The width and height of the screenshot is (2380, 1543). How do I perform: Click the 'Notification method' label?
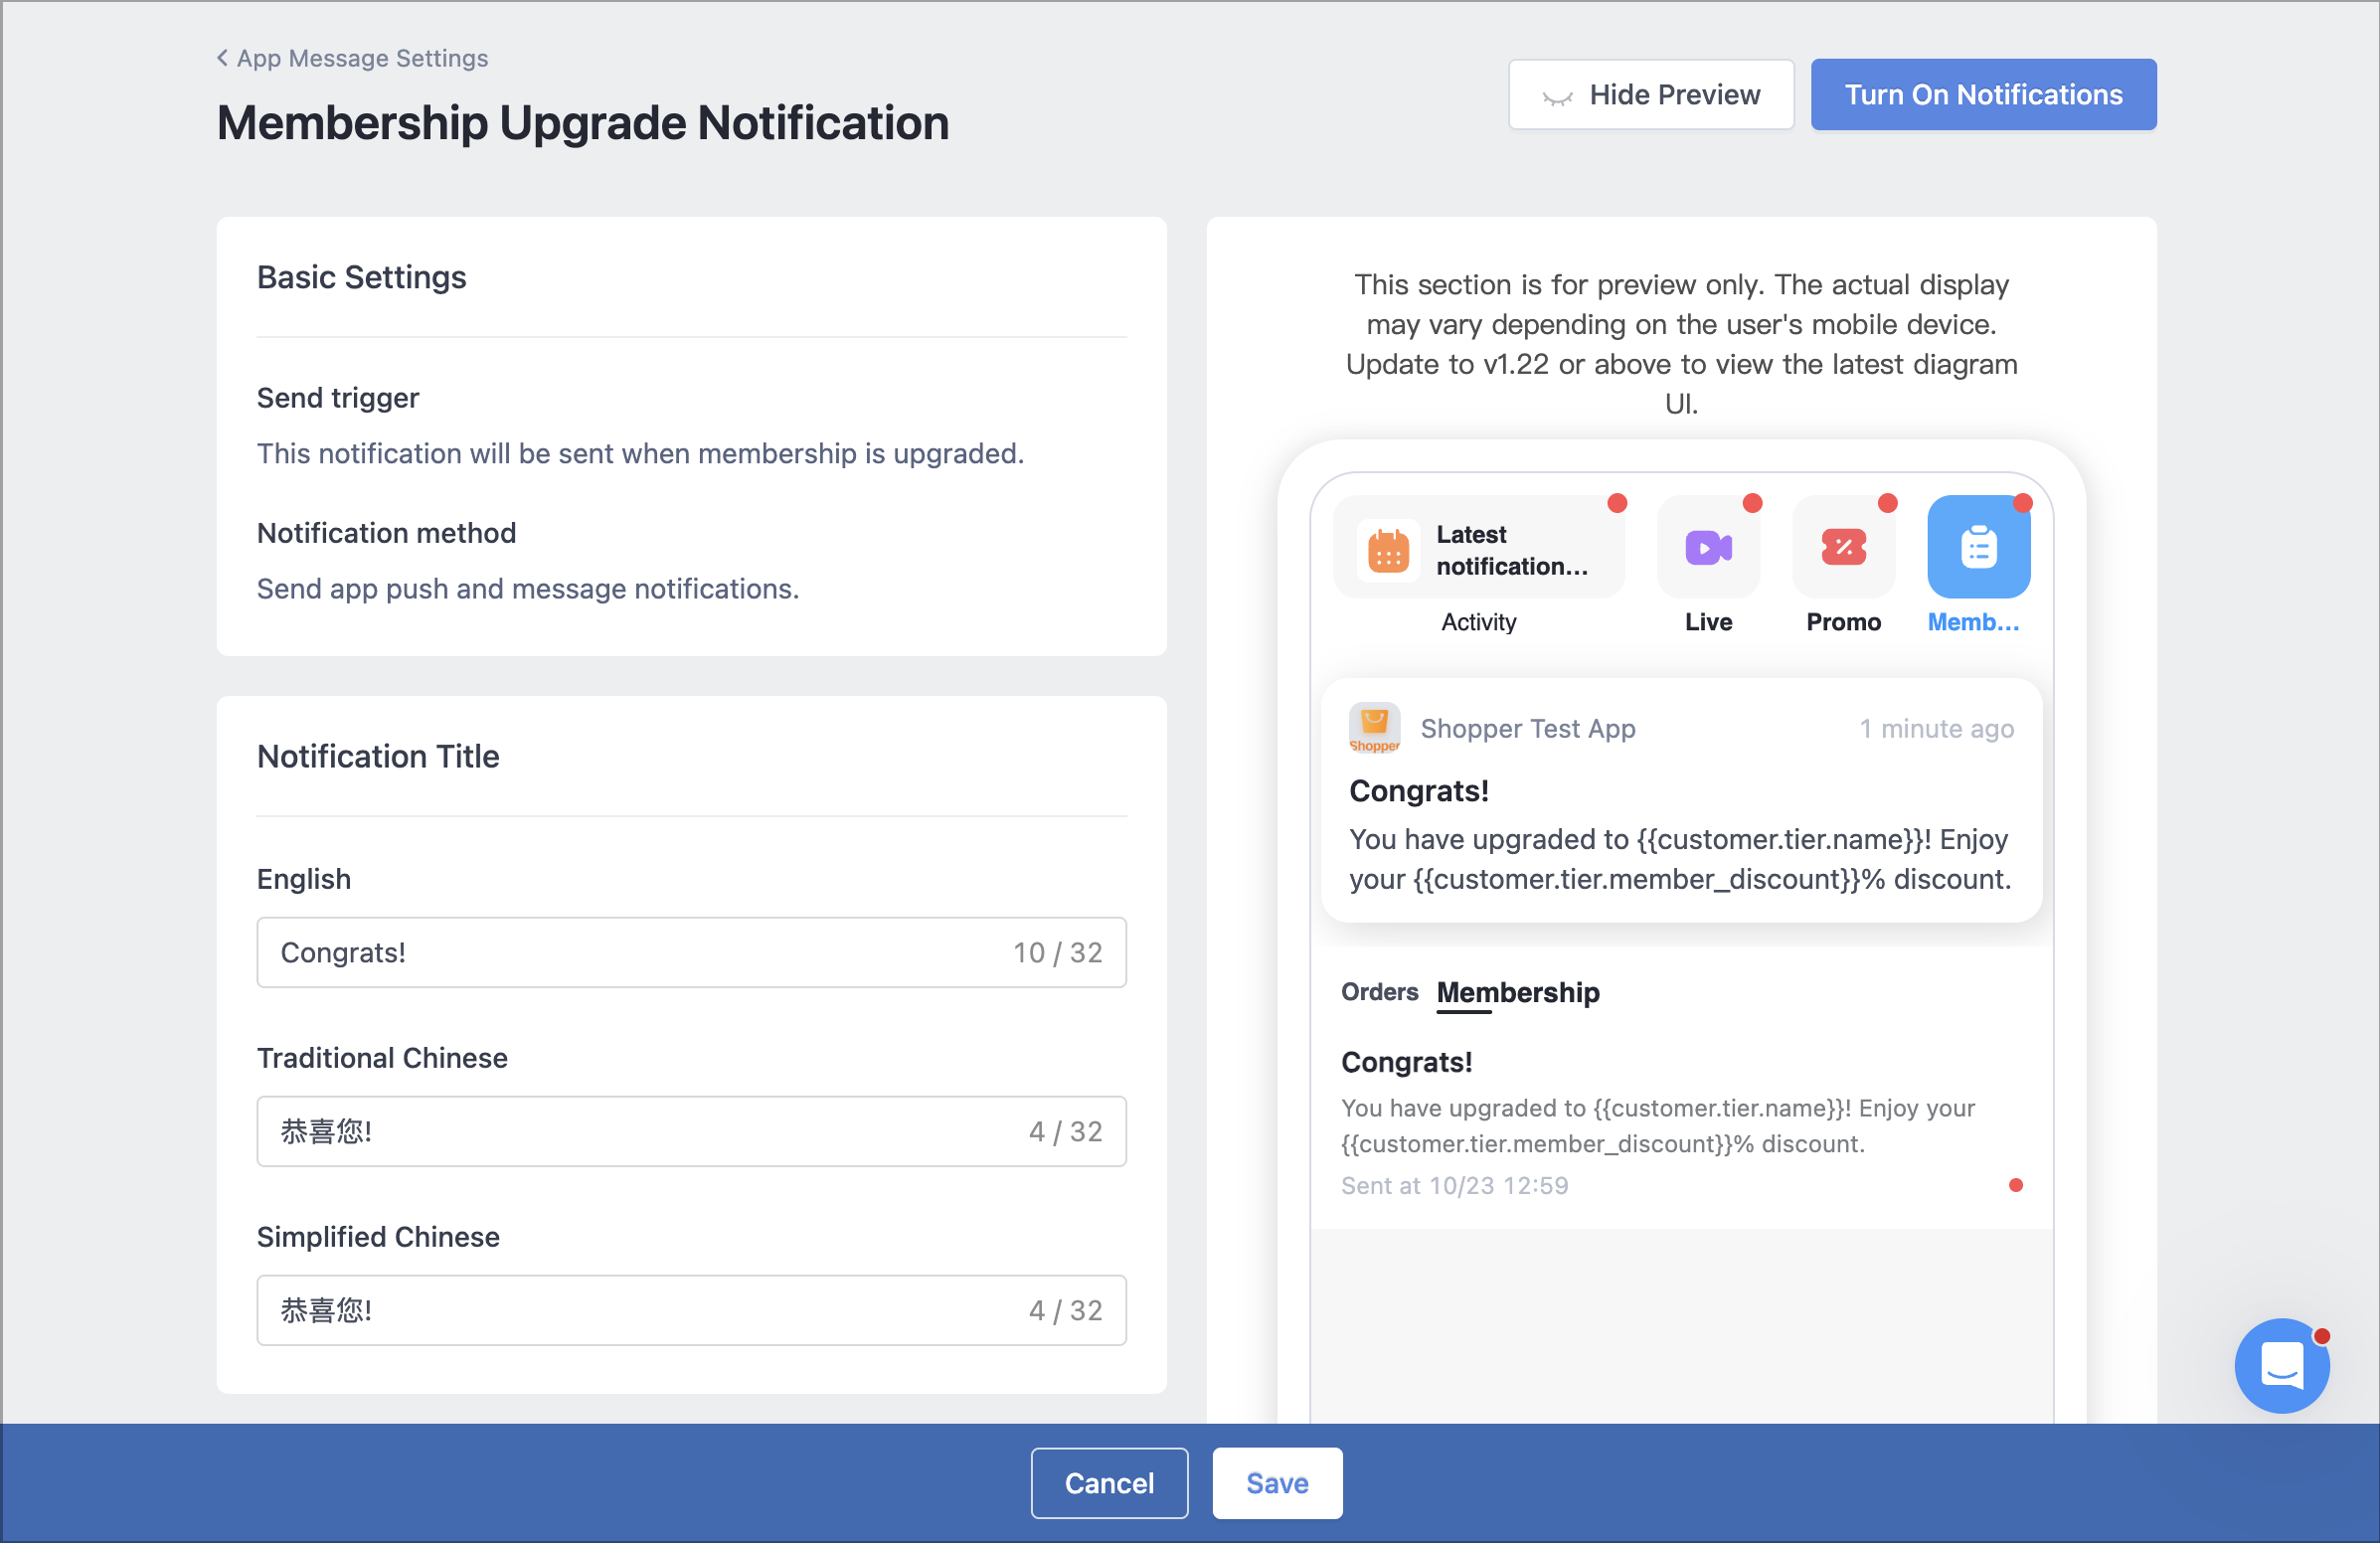click(386, 533)
